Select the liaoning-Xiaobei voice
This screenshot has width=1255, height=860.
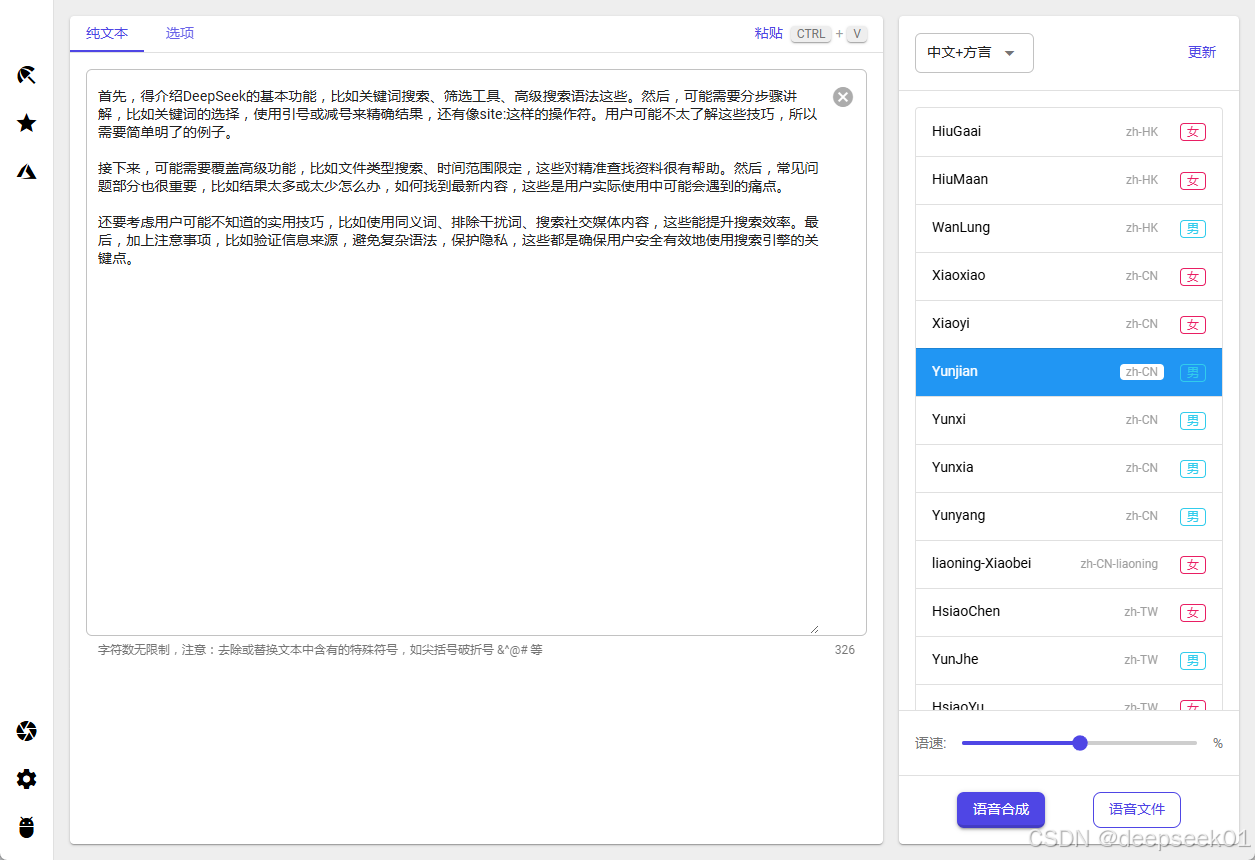1069,564
